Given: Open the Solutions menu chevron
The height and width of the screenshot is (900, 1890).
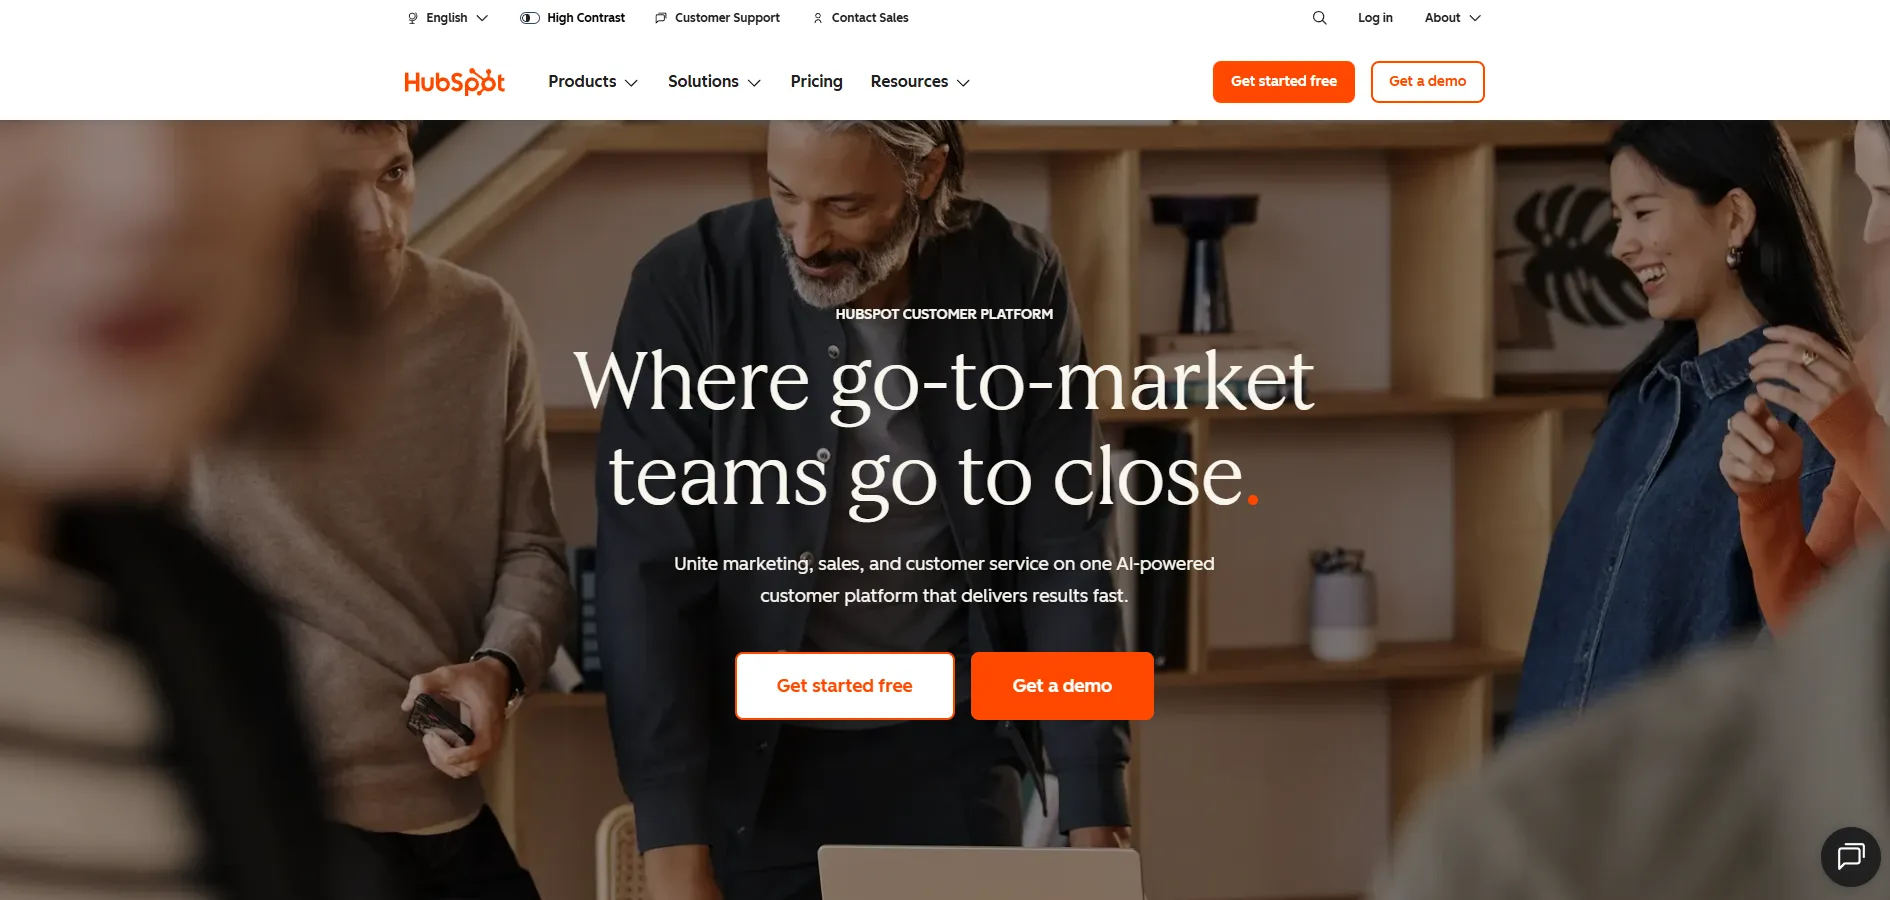Looking at the screenshot, I should pyautogui.click(x=754, y=83).
